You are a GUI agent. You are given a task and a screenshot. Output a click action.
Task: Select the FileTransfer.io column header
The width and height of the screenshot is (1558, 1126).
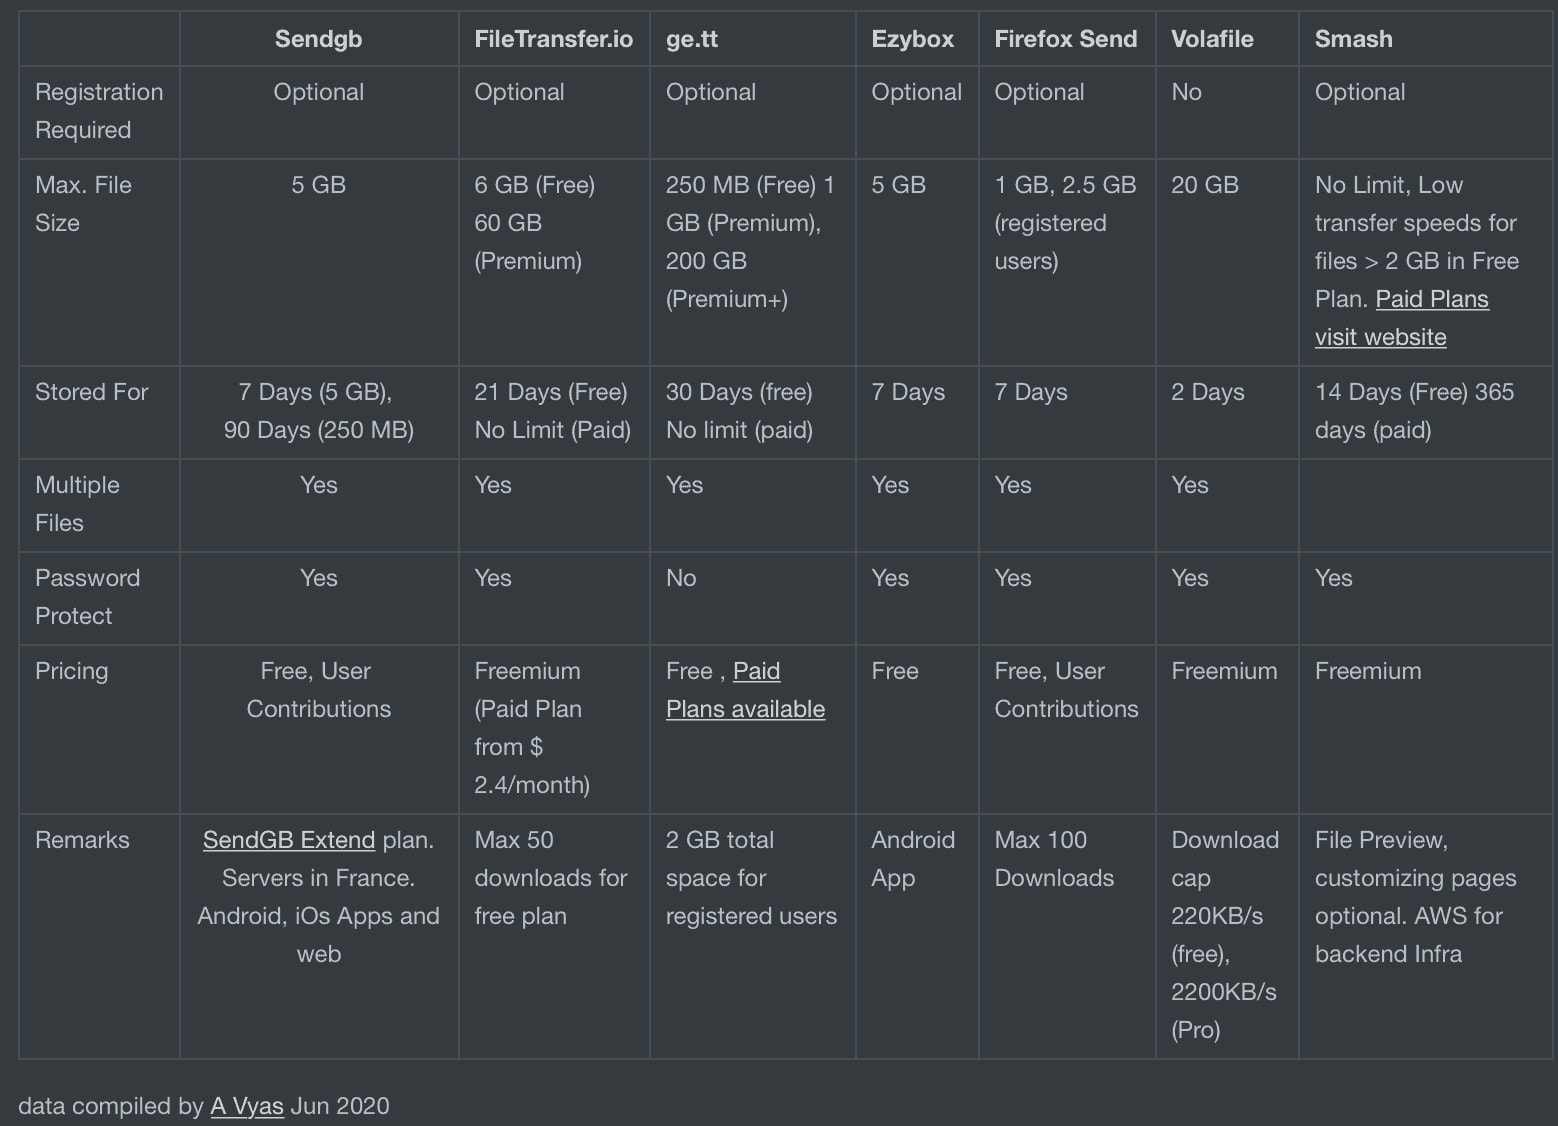554,39
